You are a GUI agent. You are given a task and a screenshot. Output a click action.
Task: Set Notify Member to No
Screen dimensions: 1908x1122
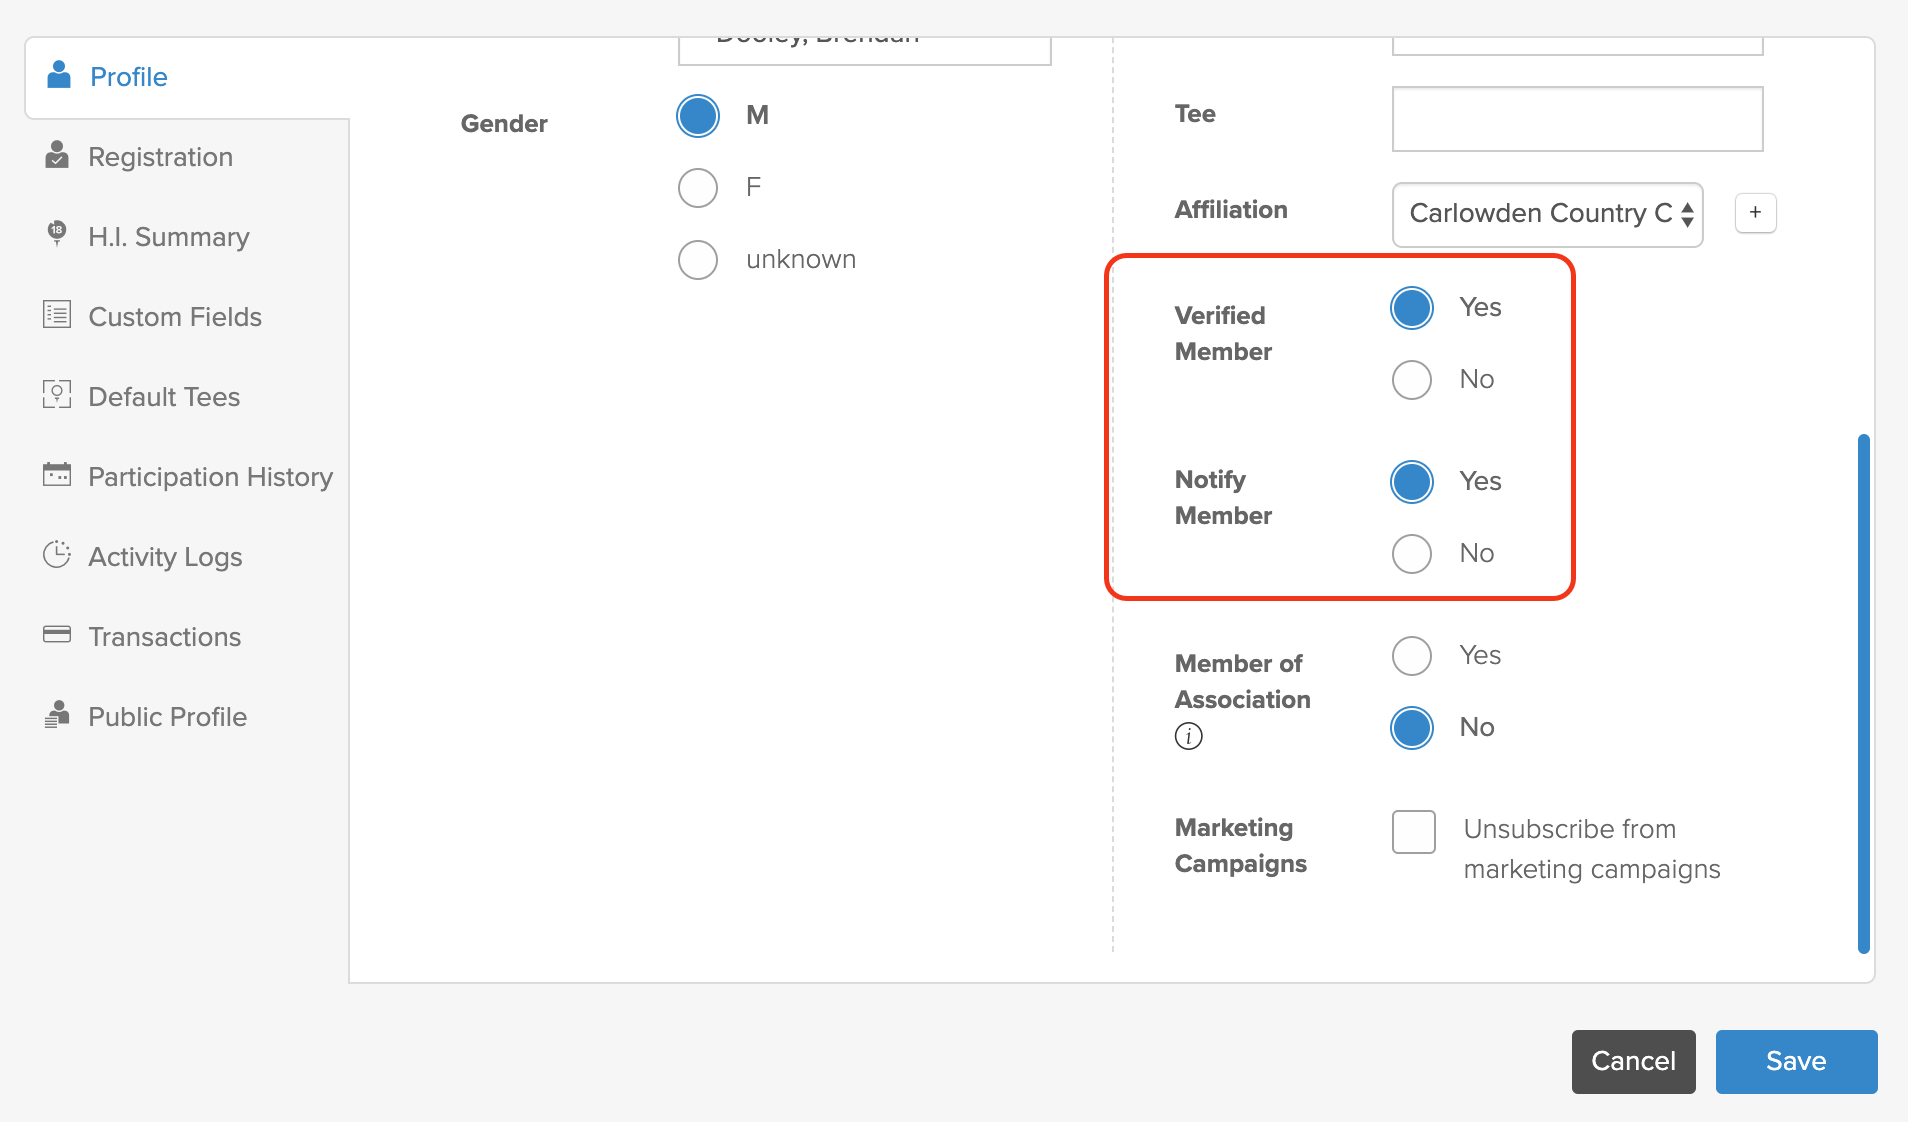click(x=1412, y=554)
